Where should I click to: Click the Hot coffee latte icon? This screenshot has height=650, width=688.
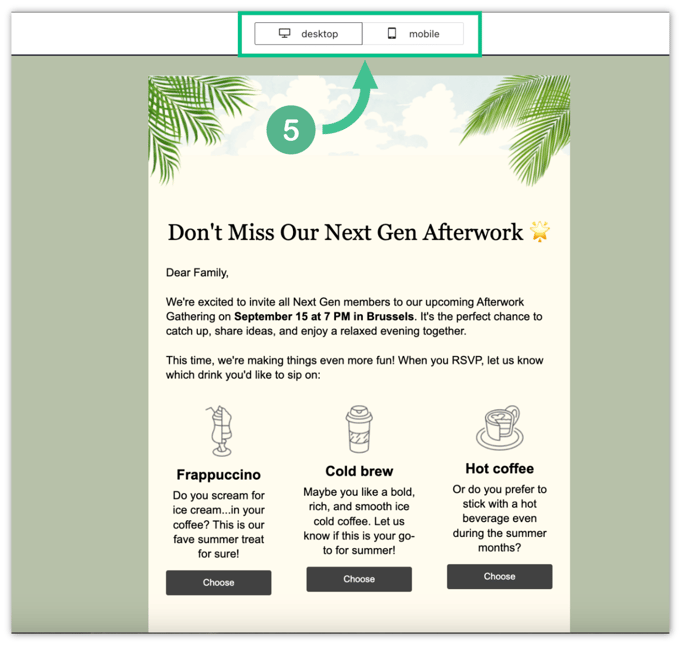click(x=500, y=427)
